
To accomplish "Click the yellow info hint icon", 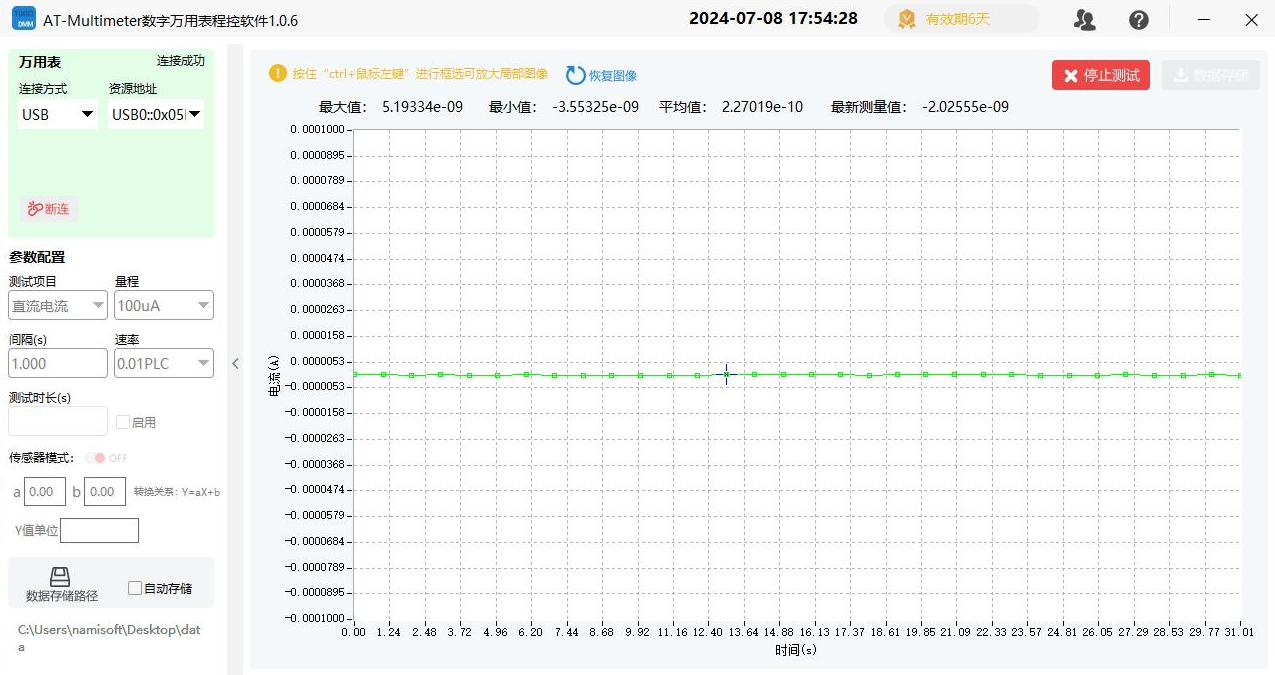I will click(x=278, y=73).
